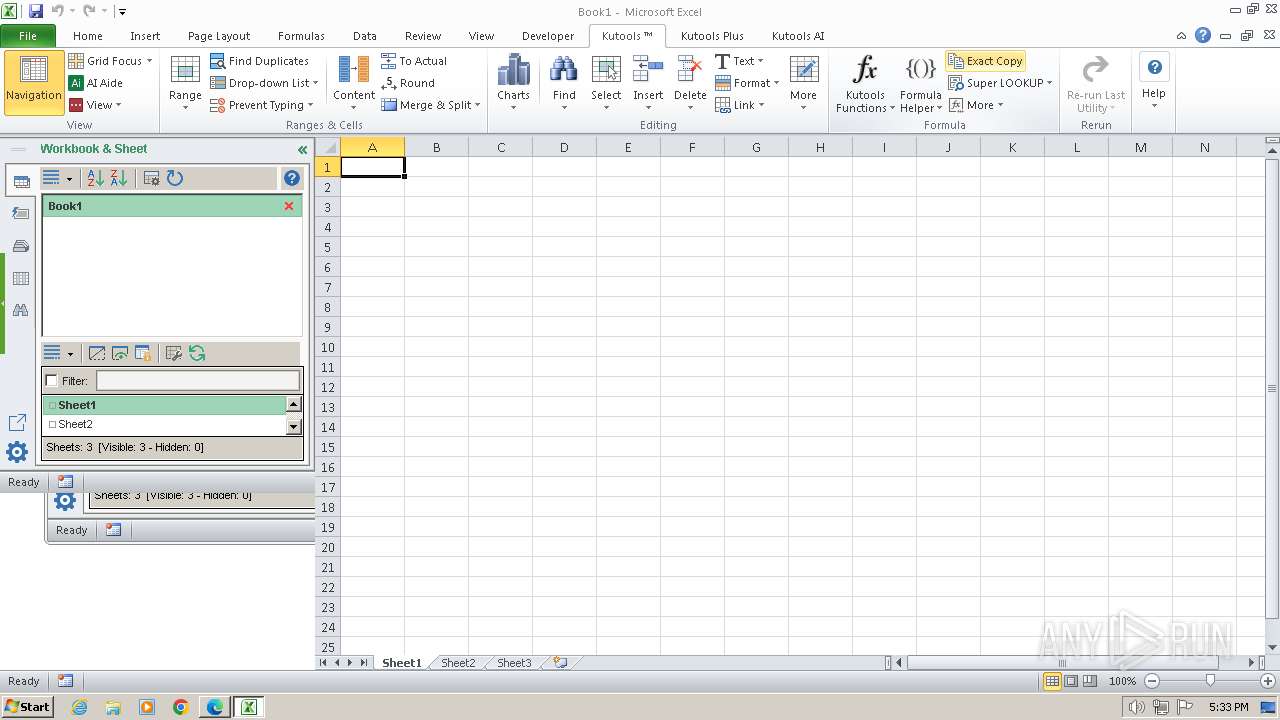Open Chrome from the taskbar
Image resolution: width=1280 pixels, height=720 pixels.
click(x=181, y=707)
